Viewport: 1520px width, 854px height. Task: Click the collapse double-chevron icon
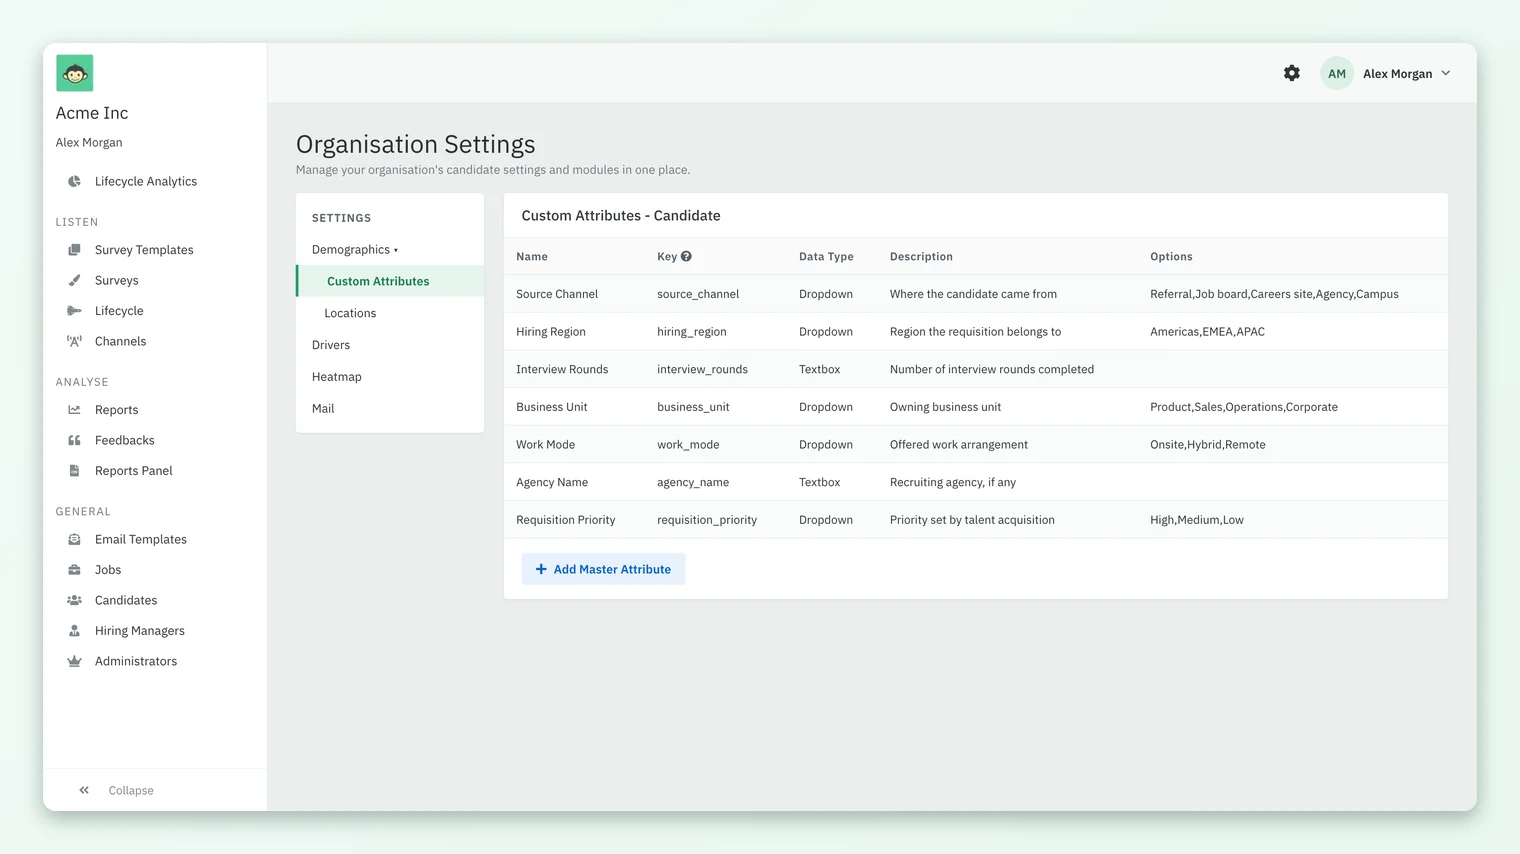click(x=84, y=790)
